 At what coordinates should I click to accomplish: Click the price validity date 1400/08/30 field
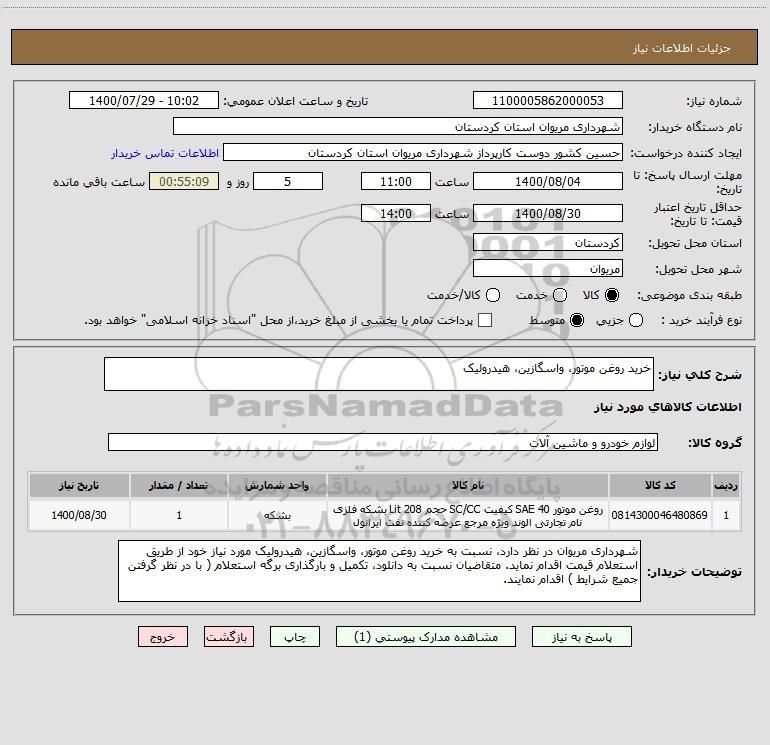[x=548, y=214]
